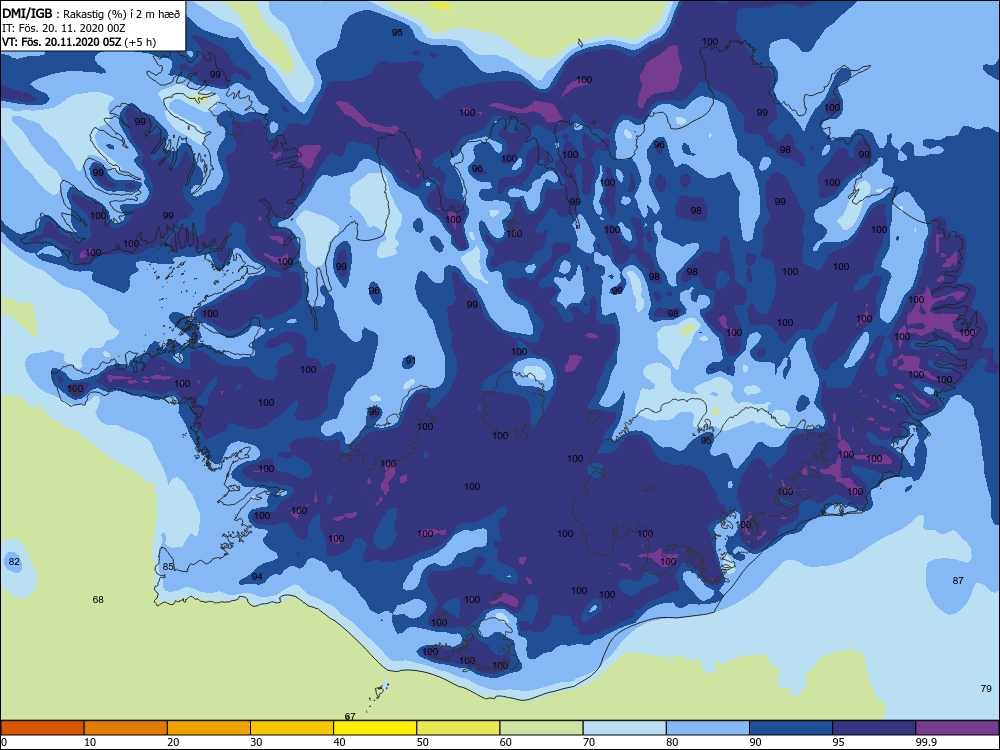
Task: Click the '82' humidity value on the map
Action: (x=14, y=562)
